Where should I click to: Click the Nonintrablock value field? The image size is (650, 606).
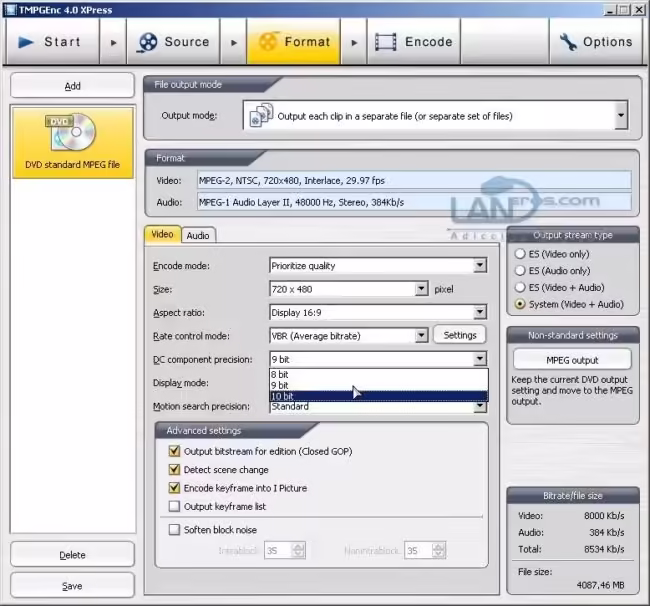coord(418,550)
